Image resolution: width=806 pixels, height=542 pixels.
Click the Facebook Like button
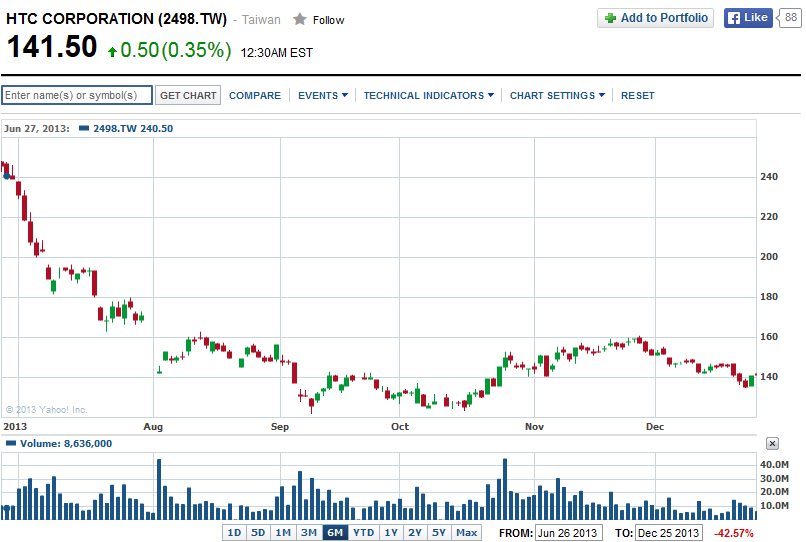tap(748, 18)
